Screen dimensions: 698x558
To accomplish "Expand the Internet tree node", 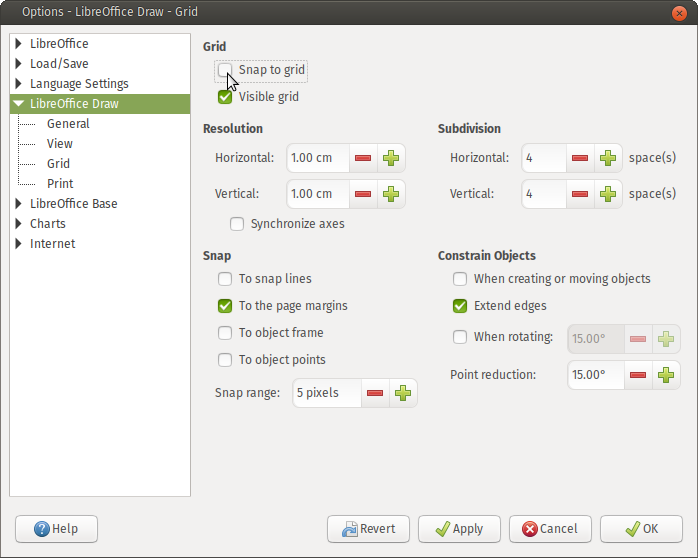I will tap(18, 244).
